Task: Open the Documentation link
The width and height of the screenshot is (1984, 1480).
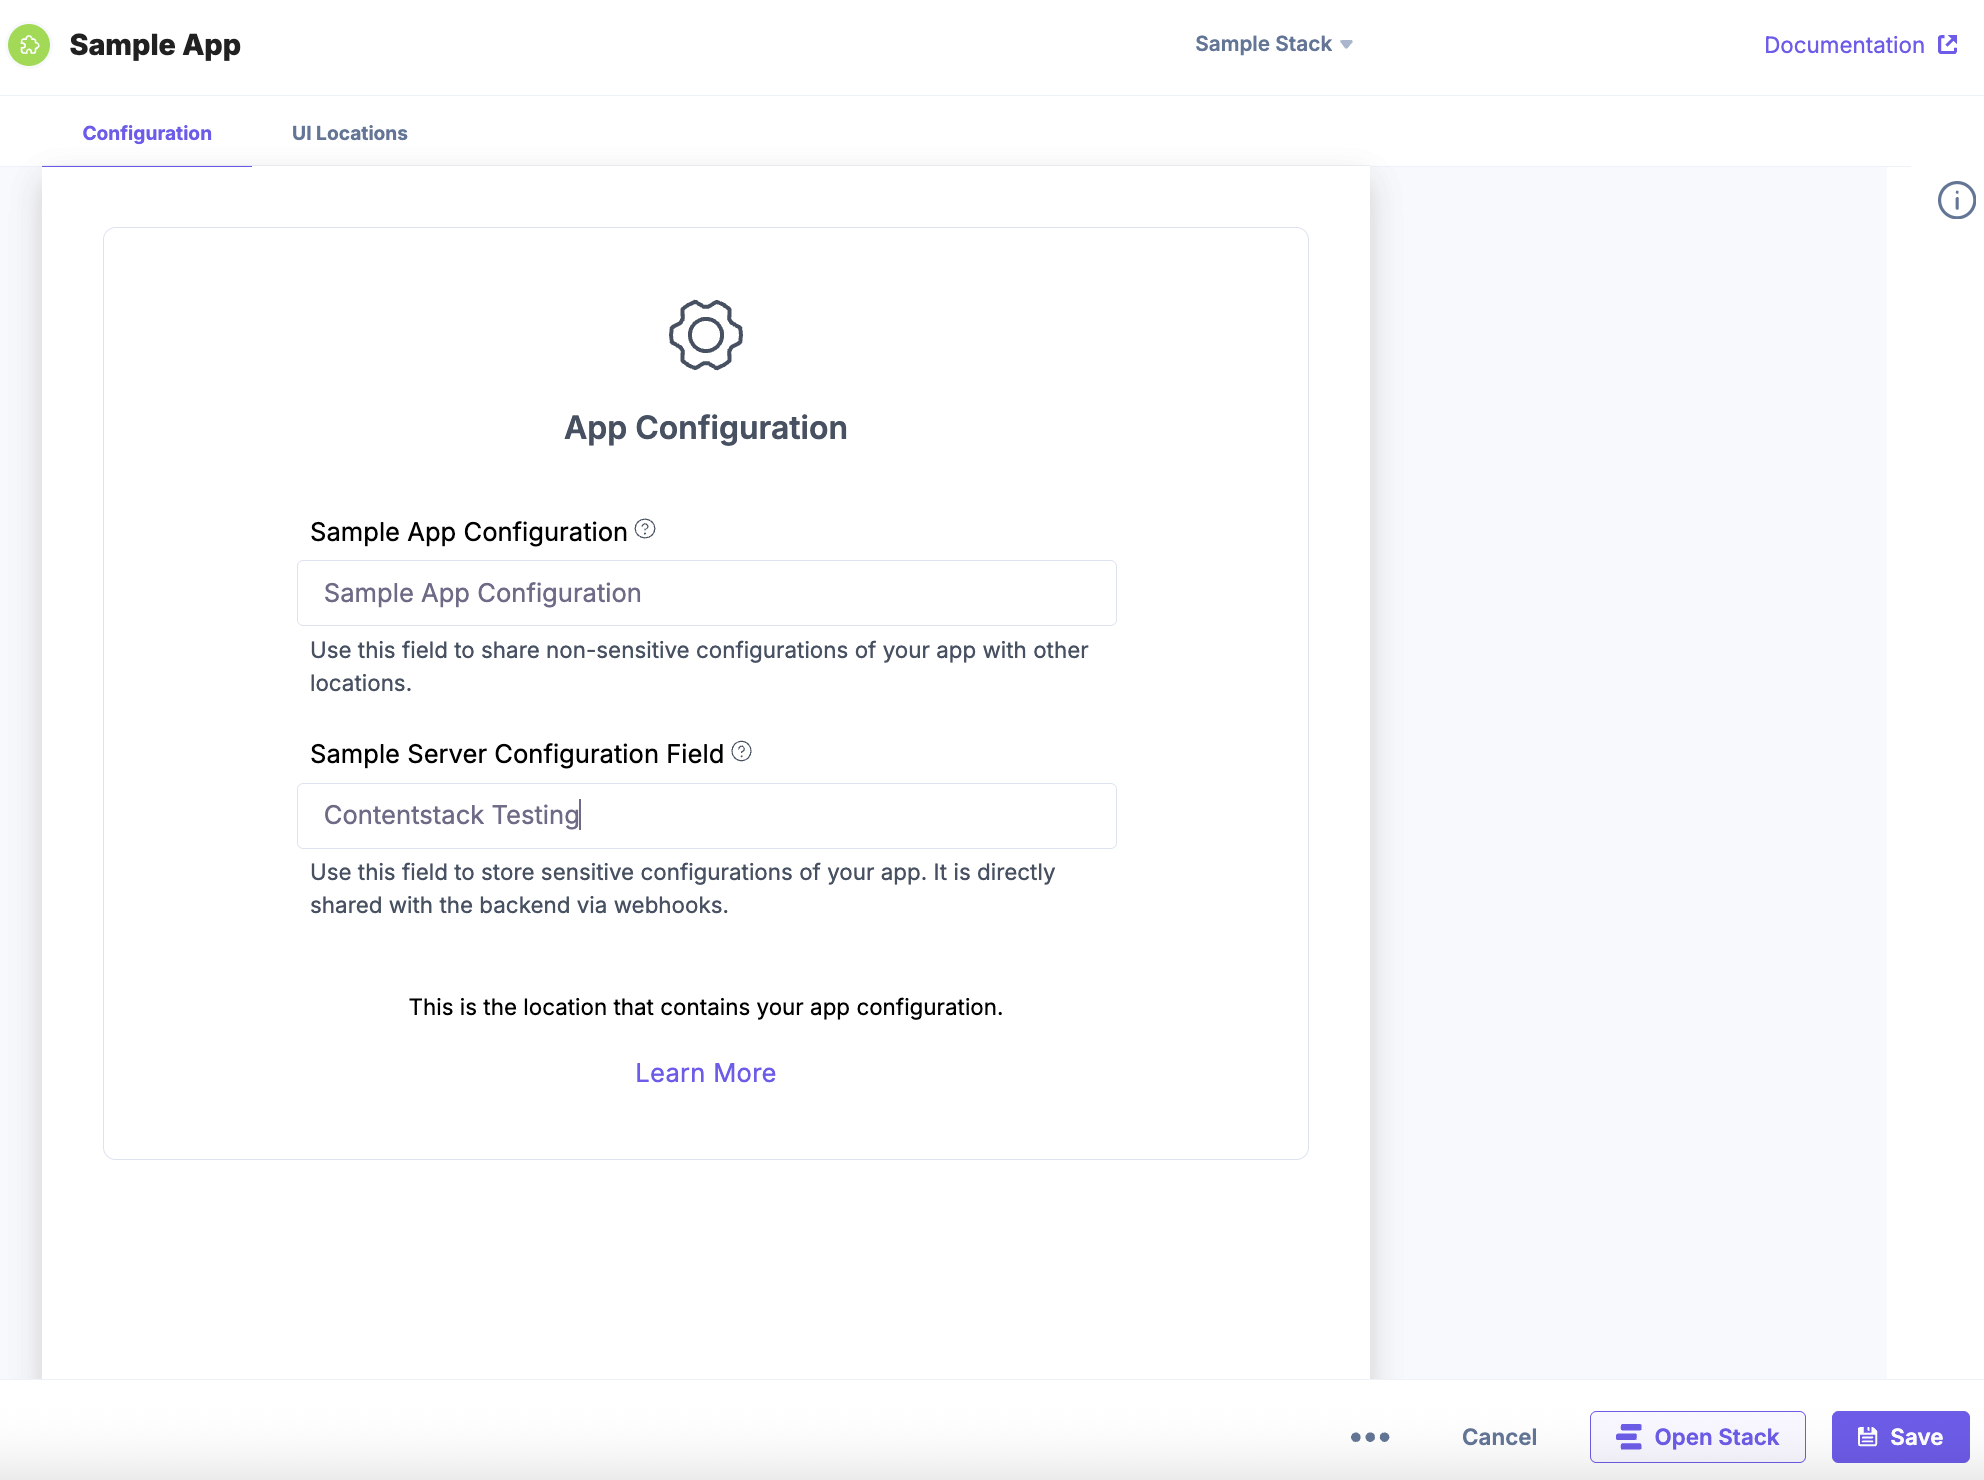Action: coord(1843,45)
